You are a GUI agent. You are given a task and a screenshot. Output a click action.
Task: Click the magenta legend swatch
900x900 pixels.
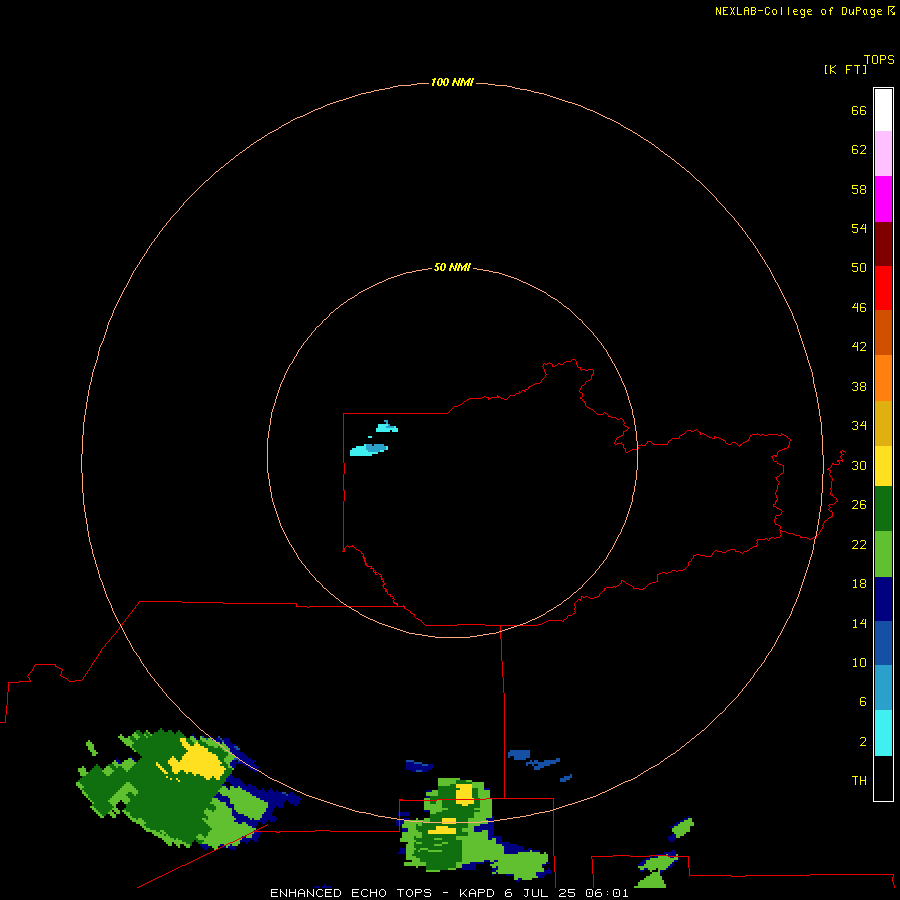[883, 199]
